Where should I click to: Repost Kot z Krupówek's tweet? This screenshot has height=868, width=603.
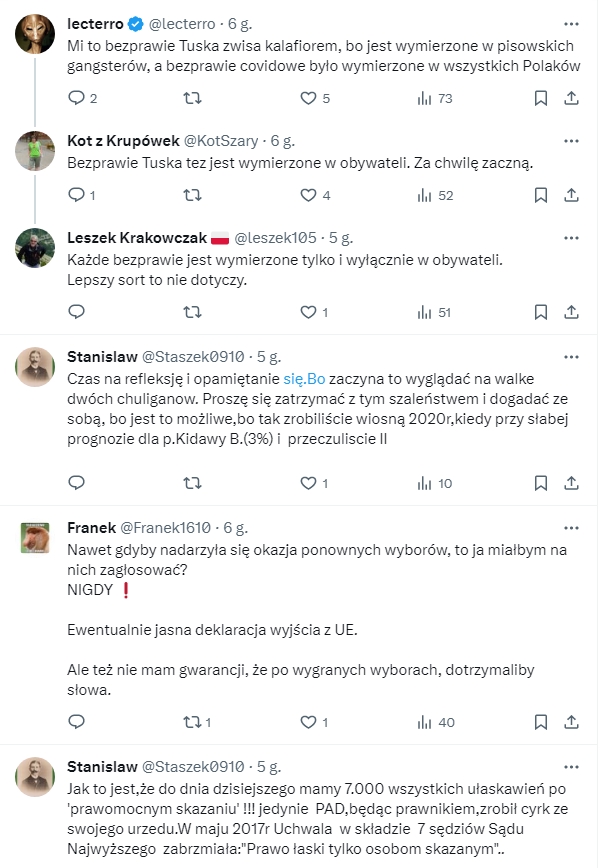pos(192,195)
